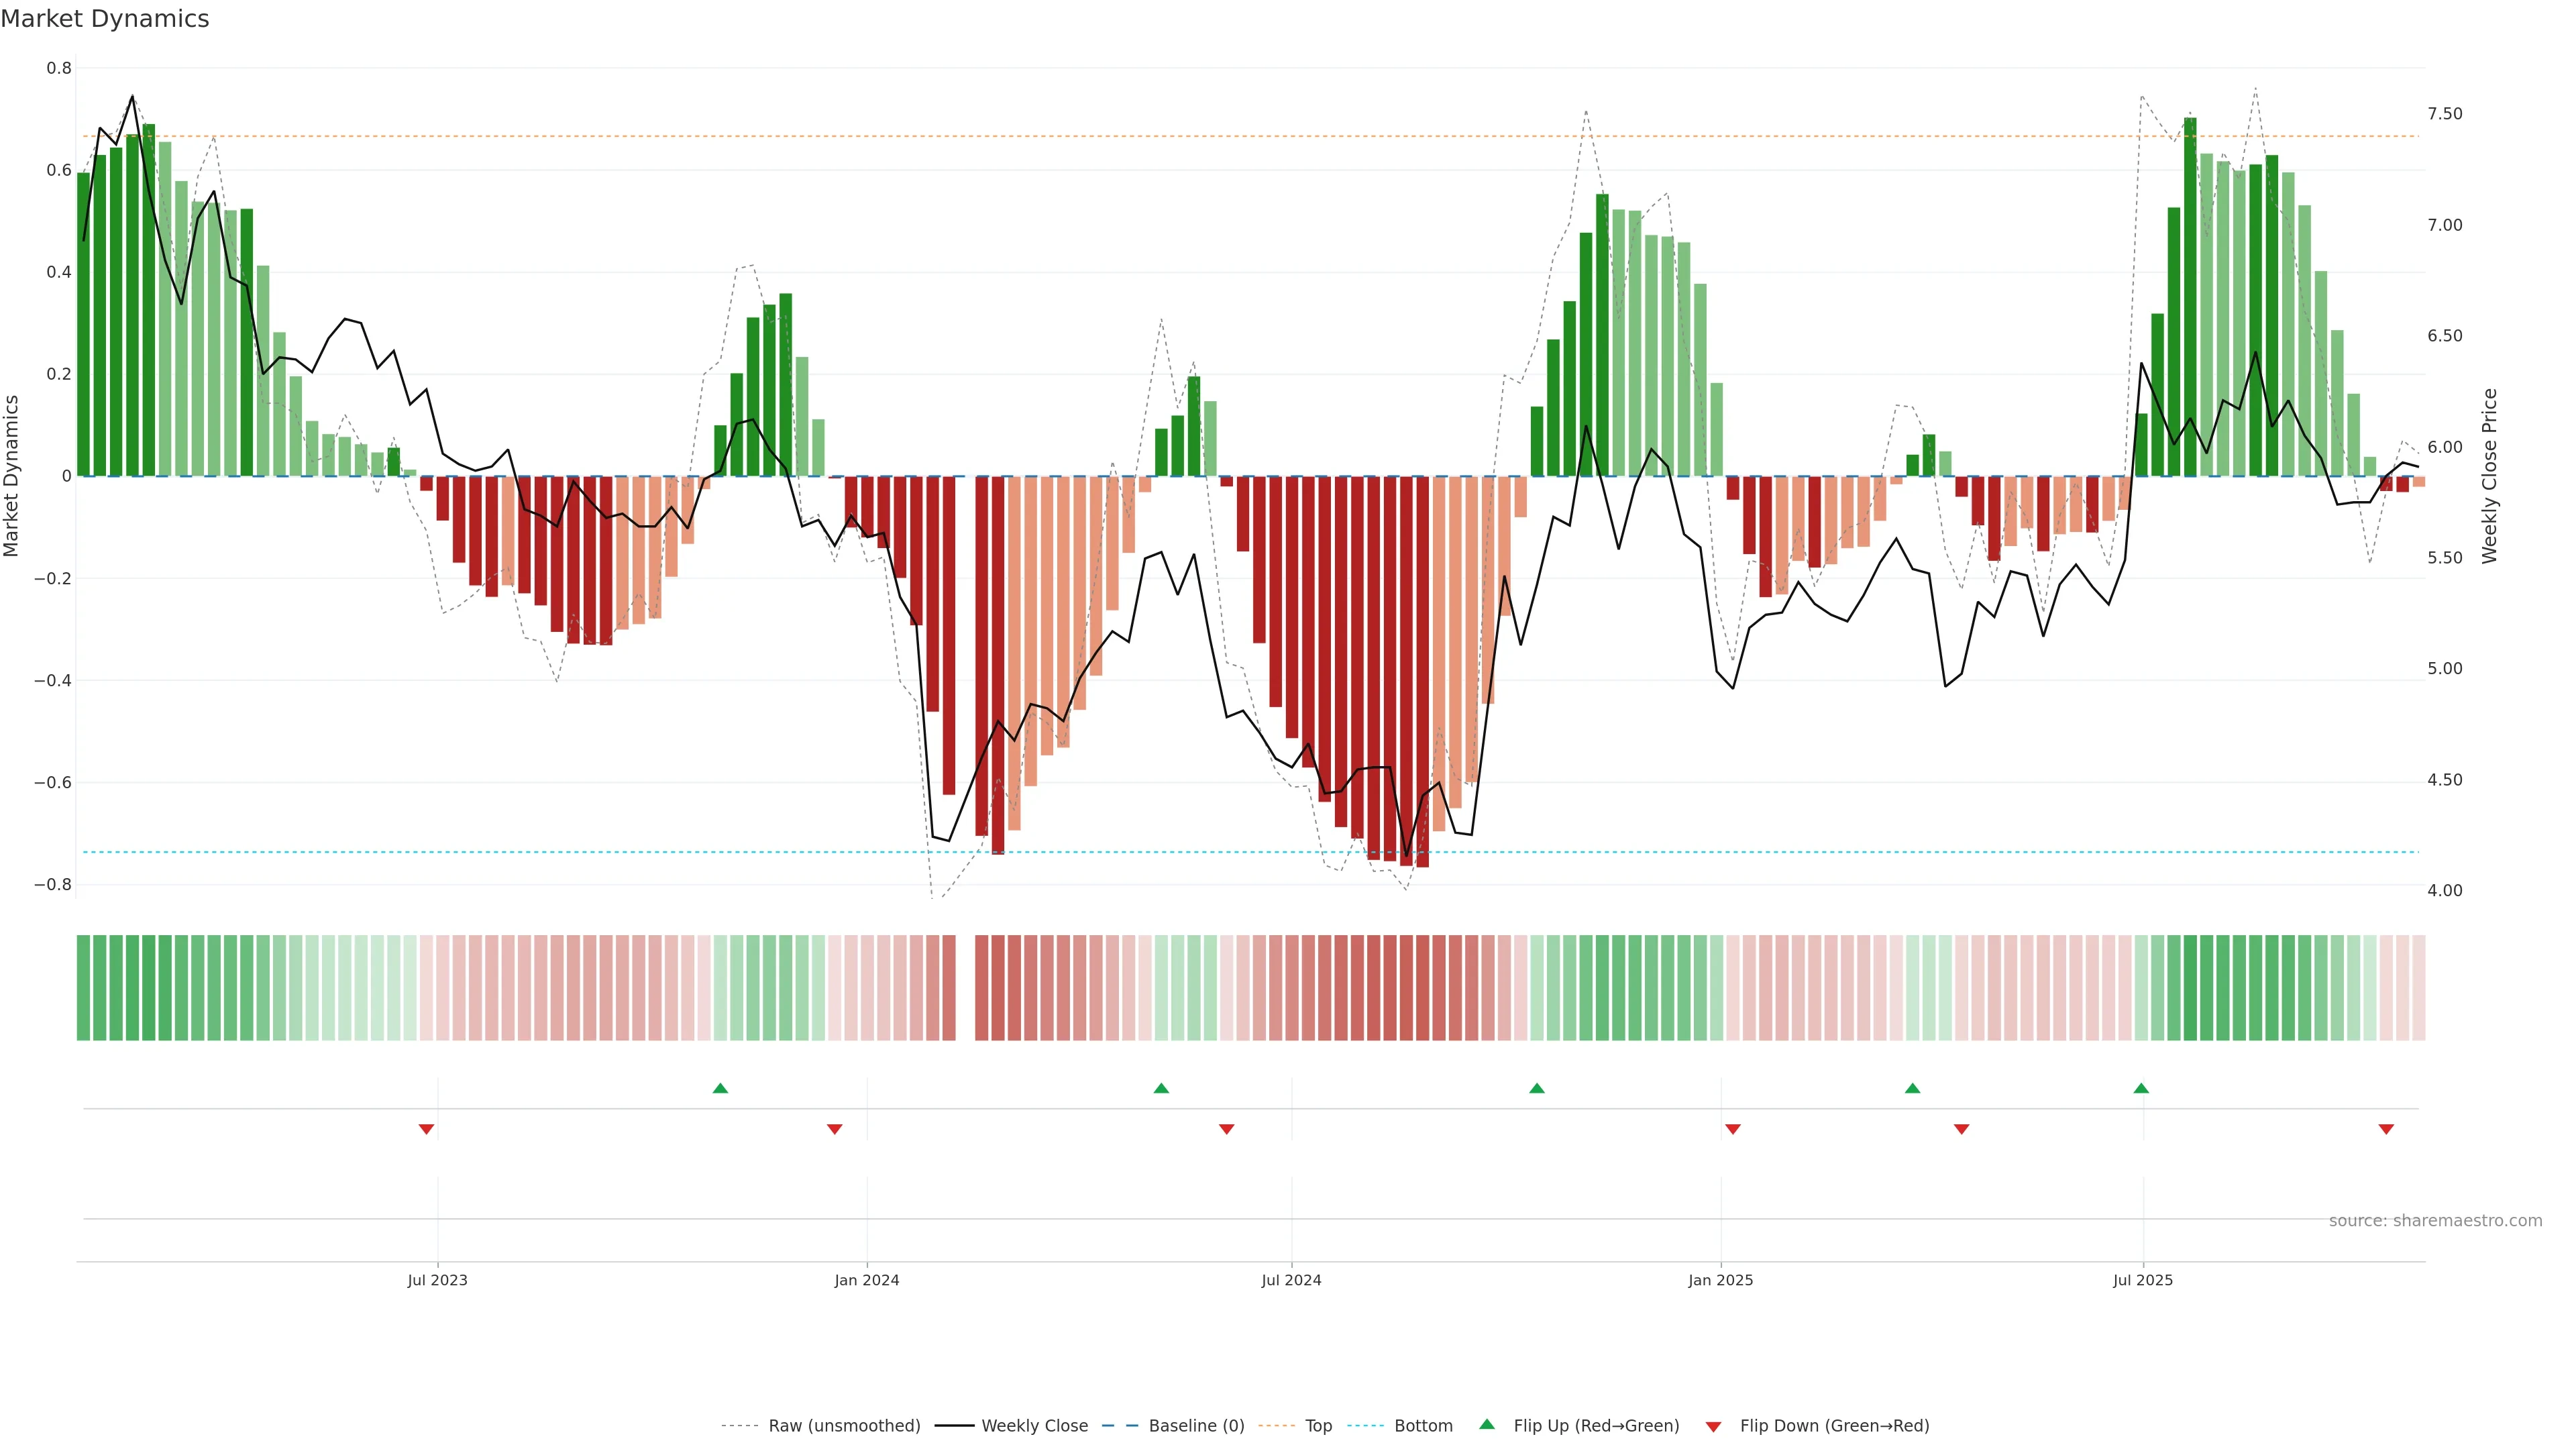
Task: Click the Jan 2024 axis label
Action: click(867, 1280)
